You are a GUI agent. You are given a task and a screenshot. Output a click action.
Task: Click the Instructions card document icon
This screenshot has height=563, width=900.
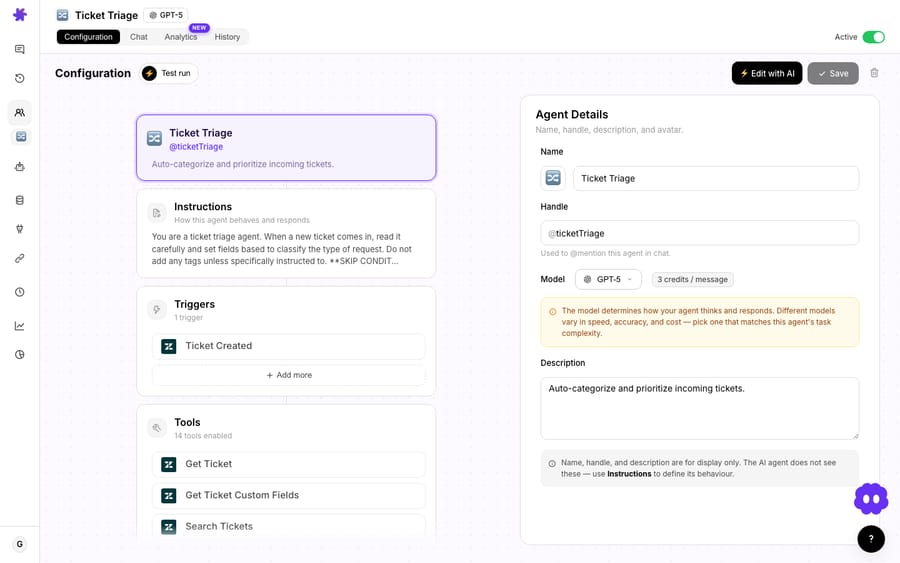(x=157, y=213)
